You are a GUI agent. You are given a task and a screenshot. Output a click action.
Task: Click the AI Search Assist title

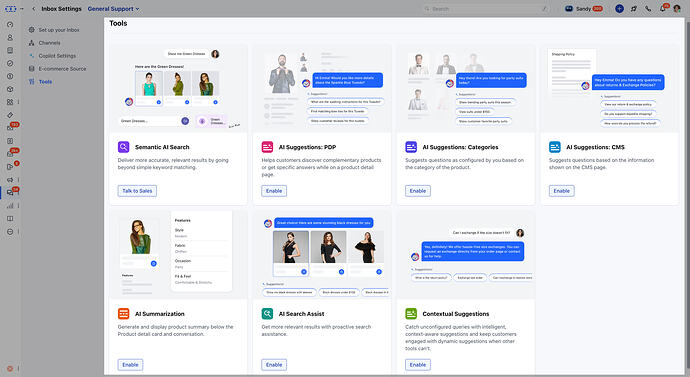tap(301, 314)
